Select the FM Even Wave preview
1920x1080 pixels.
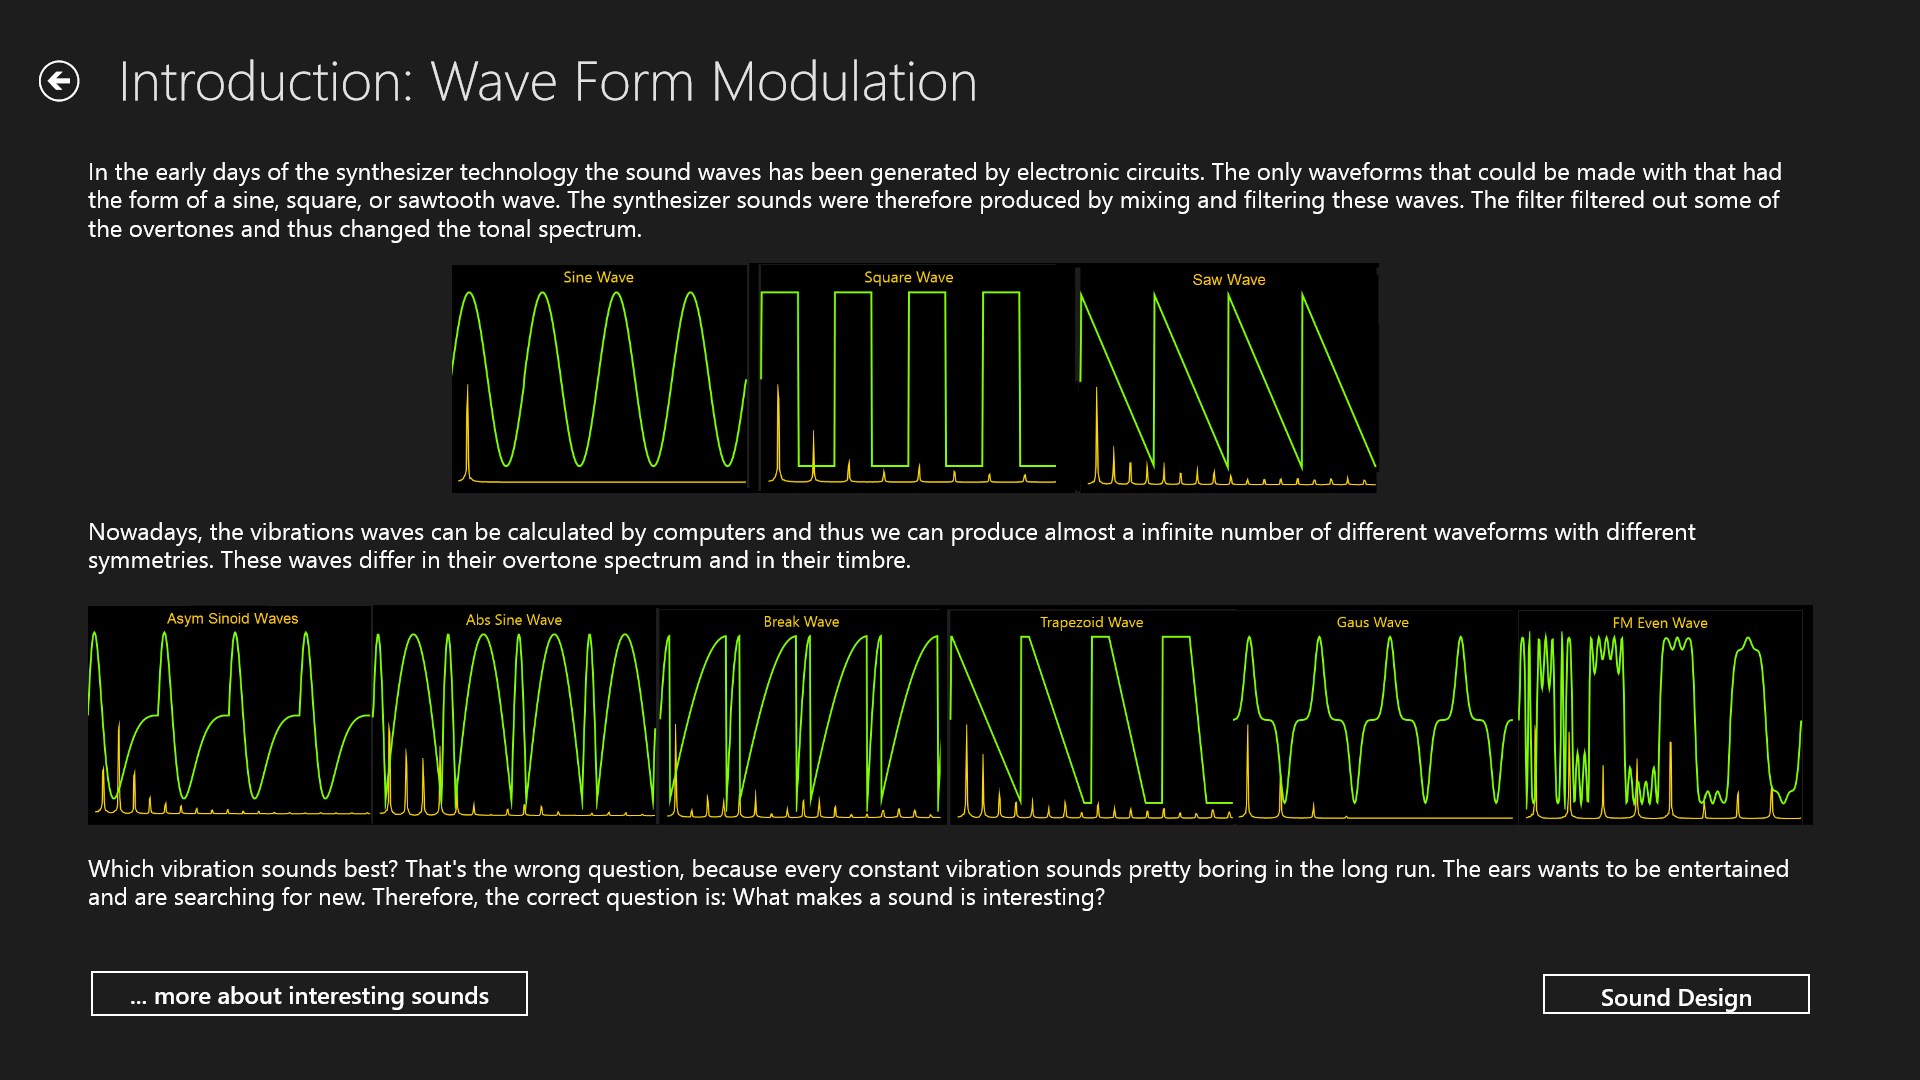pyautogui.click(x=1663, y=715)
